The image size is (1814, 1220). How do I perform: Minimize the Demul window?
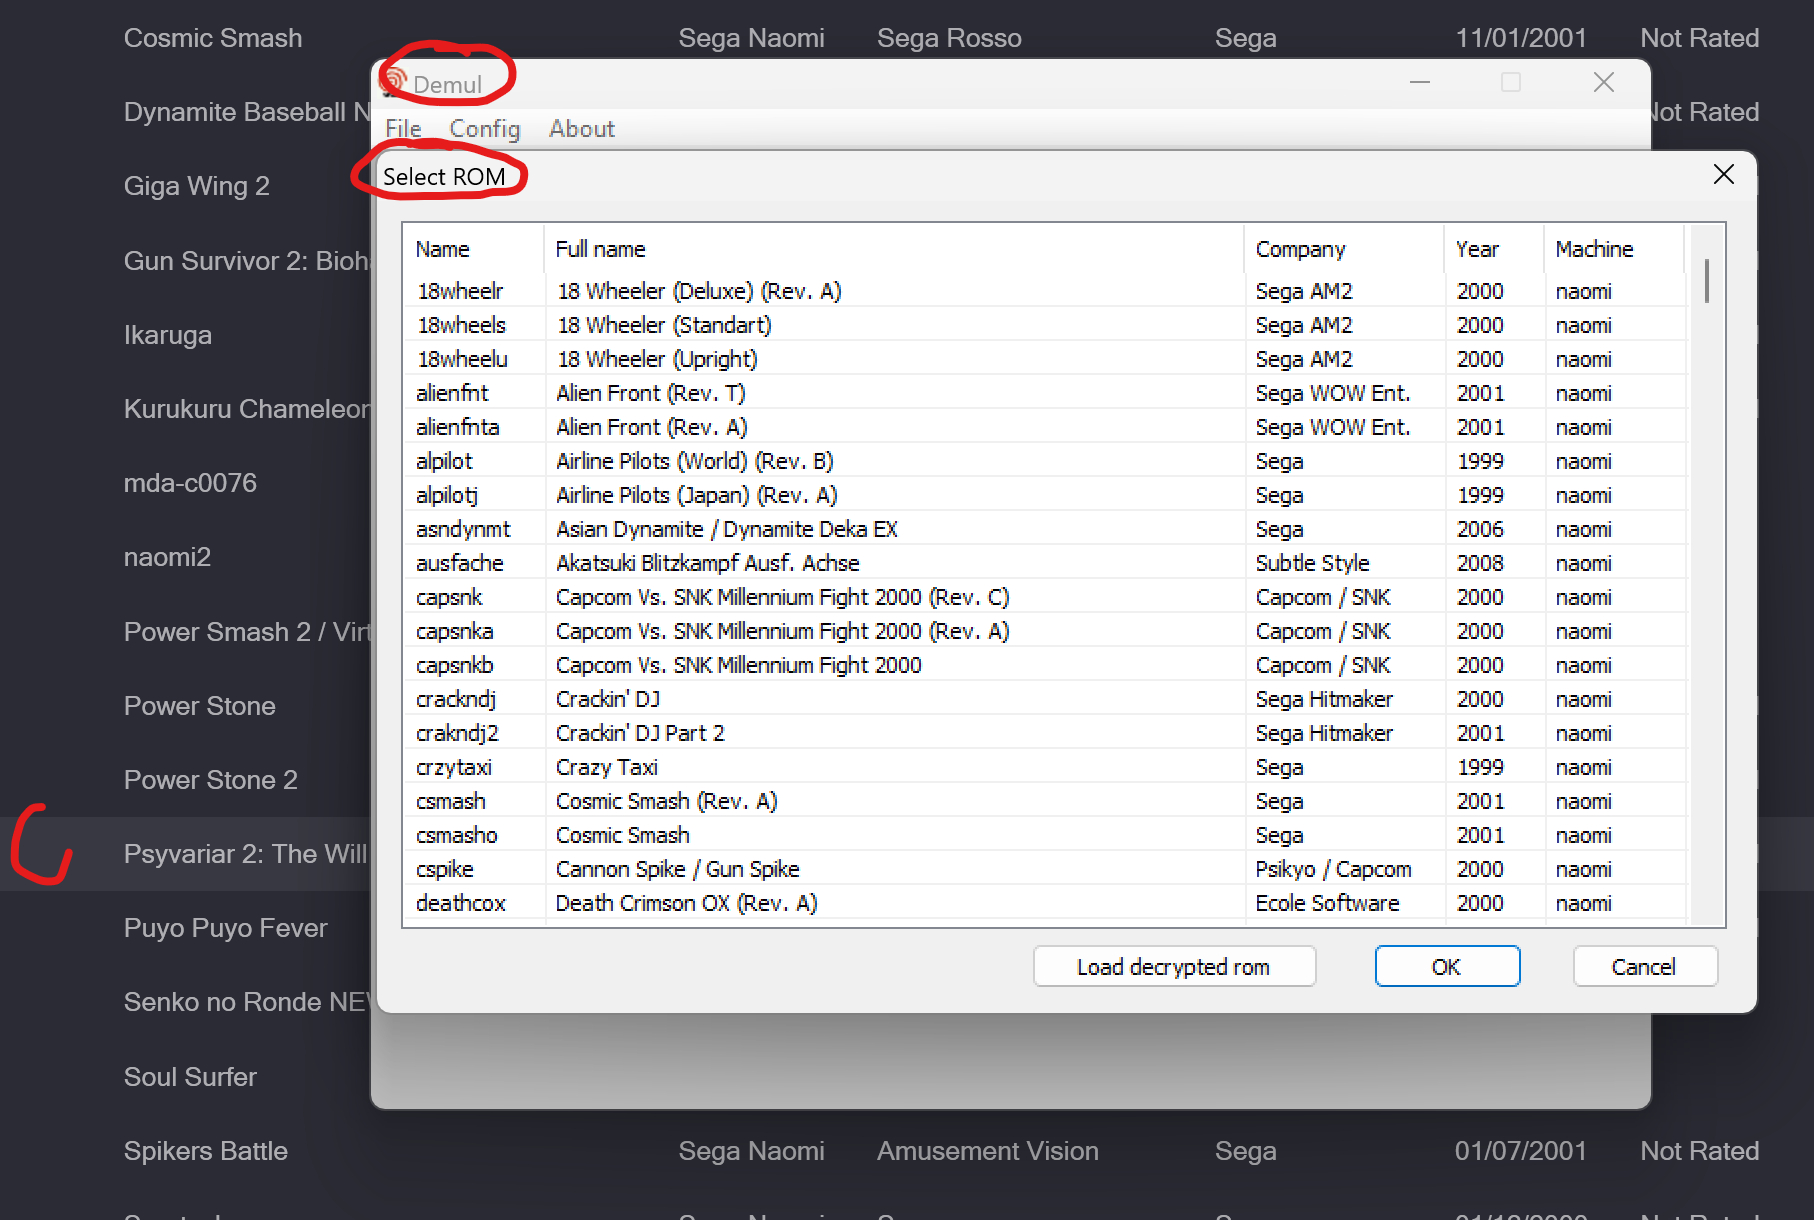(x=1420, y=82)
